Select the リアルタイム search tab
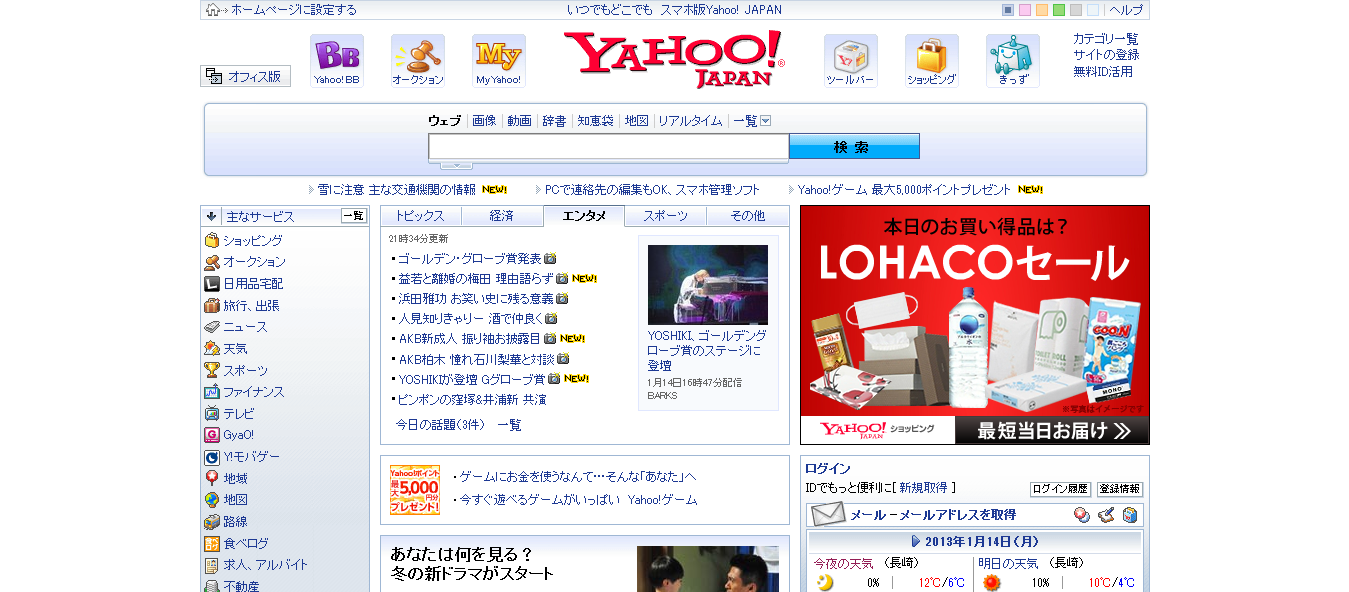 (x=690, y=121)
